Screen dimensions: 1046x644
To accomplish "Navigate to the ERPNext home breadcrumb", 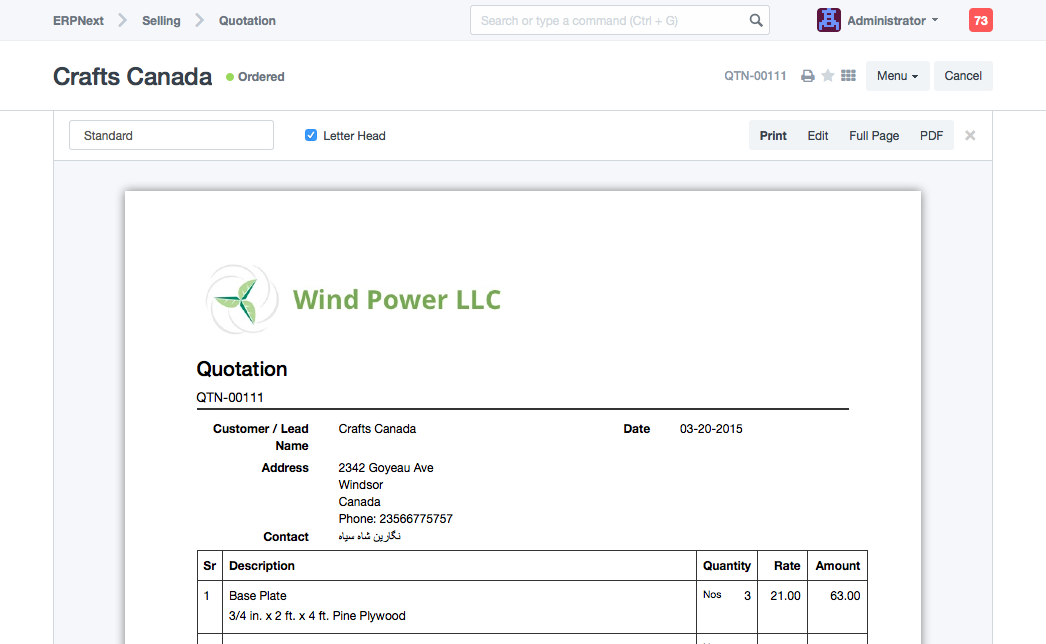I will (x=80, y=20).
